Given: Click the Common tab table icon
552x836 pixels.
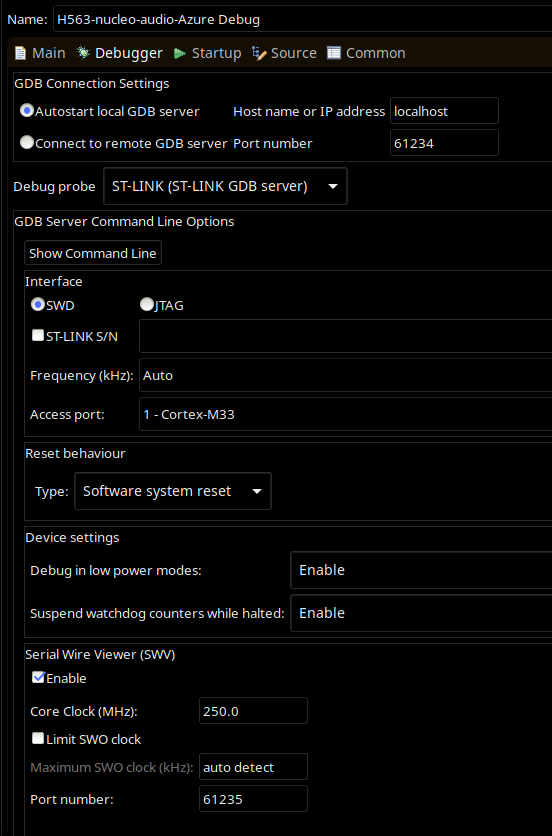Looking at the screenshot, I should 334,53.
